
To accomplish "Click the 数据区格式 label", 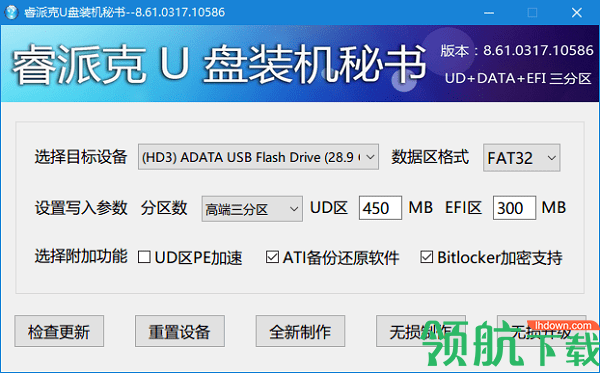I will 430,157.
